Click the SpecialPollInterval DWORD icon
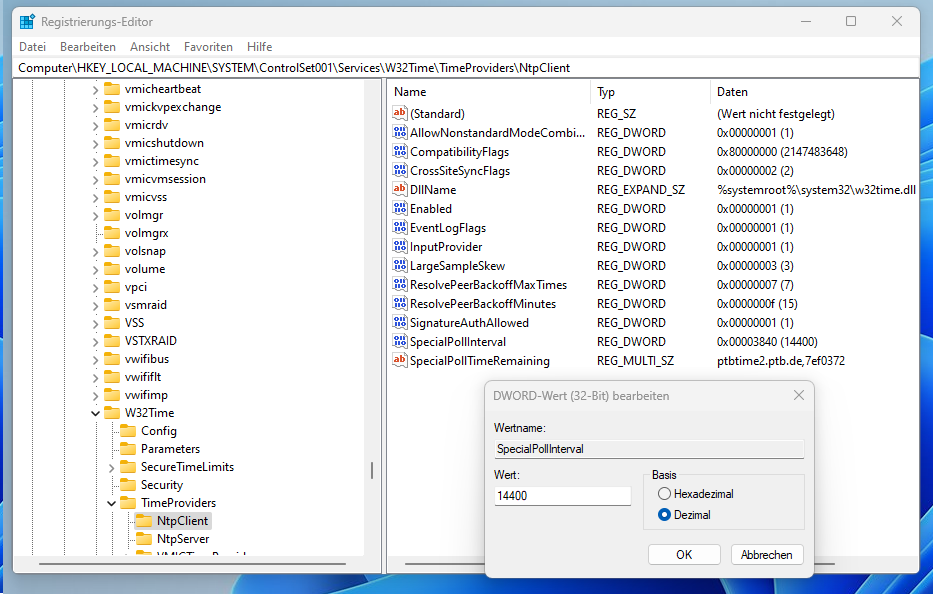 click(400, 341)
